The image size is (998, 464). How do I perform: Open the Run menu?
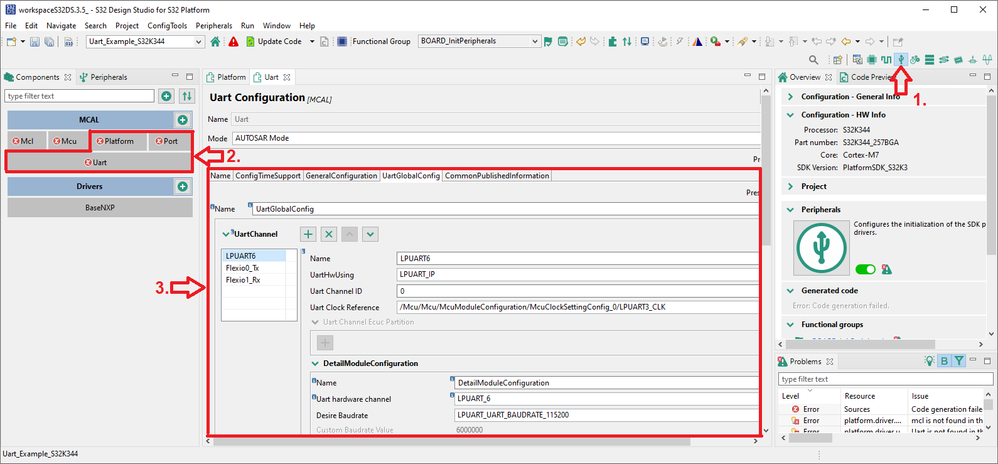click(248, 26)
